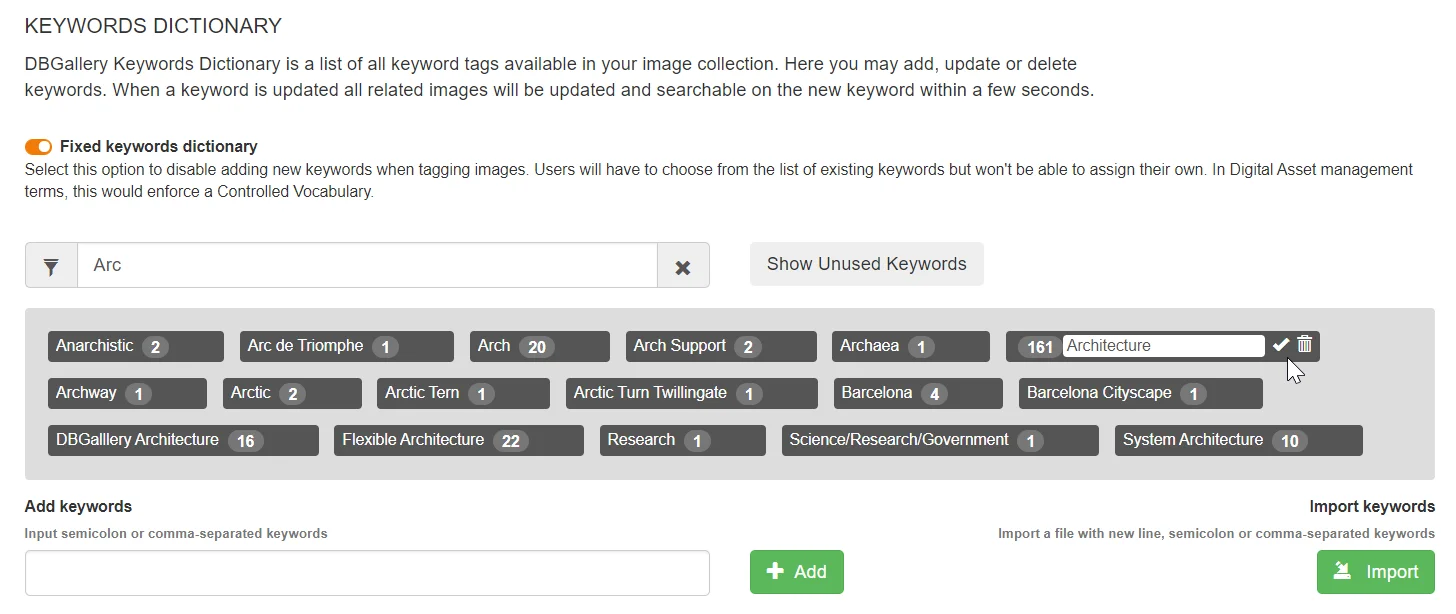Click the filter text box containing Arc
Image resolution: width=1456 pixels, height=614 pixels.
point(367,266)
